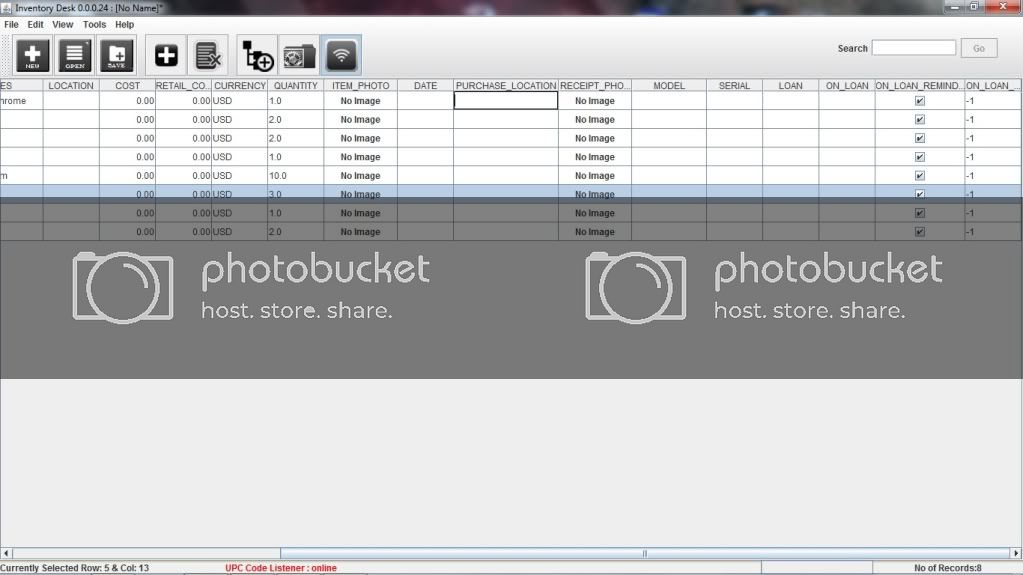Click 'Currently Selected Row' status text
The width and height of the screenshot is (1023, 575).
(x=74, y=568)
